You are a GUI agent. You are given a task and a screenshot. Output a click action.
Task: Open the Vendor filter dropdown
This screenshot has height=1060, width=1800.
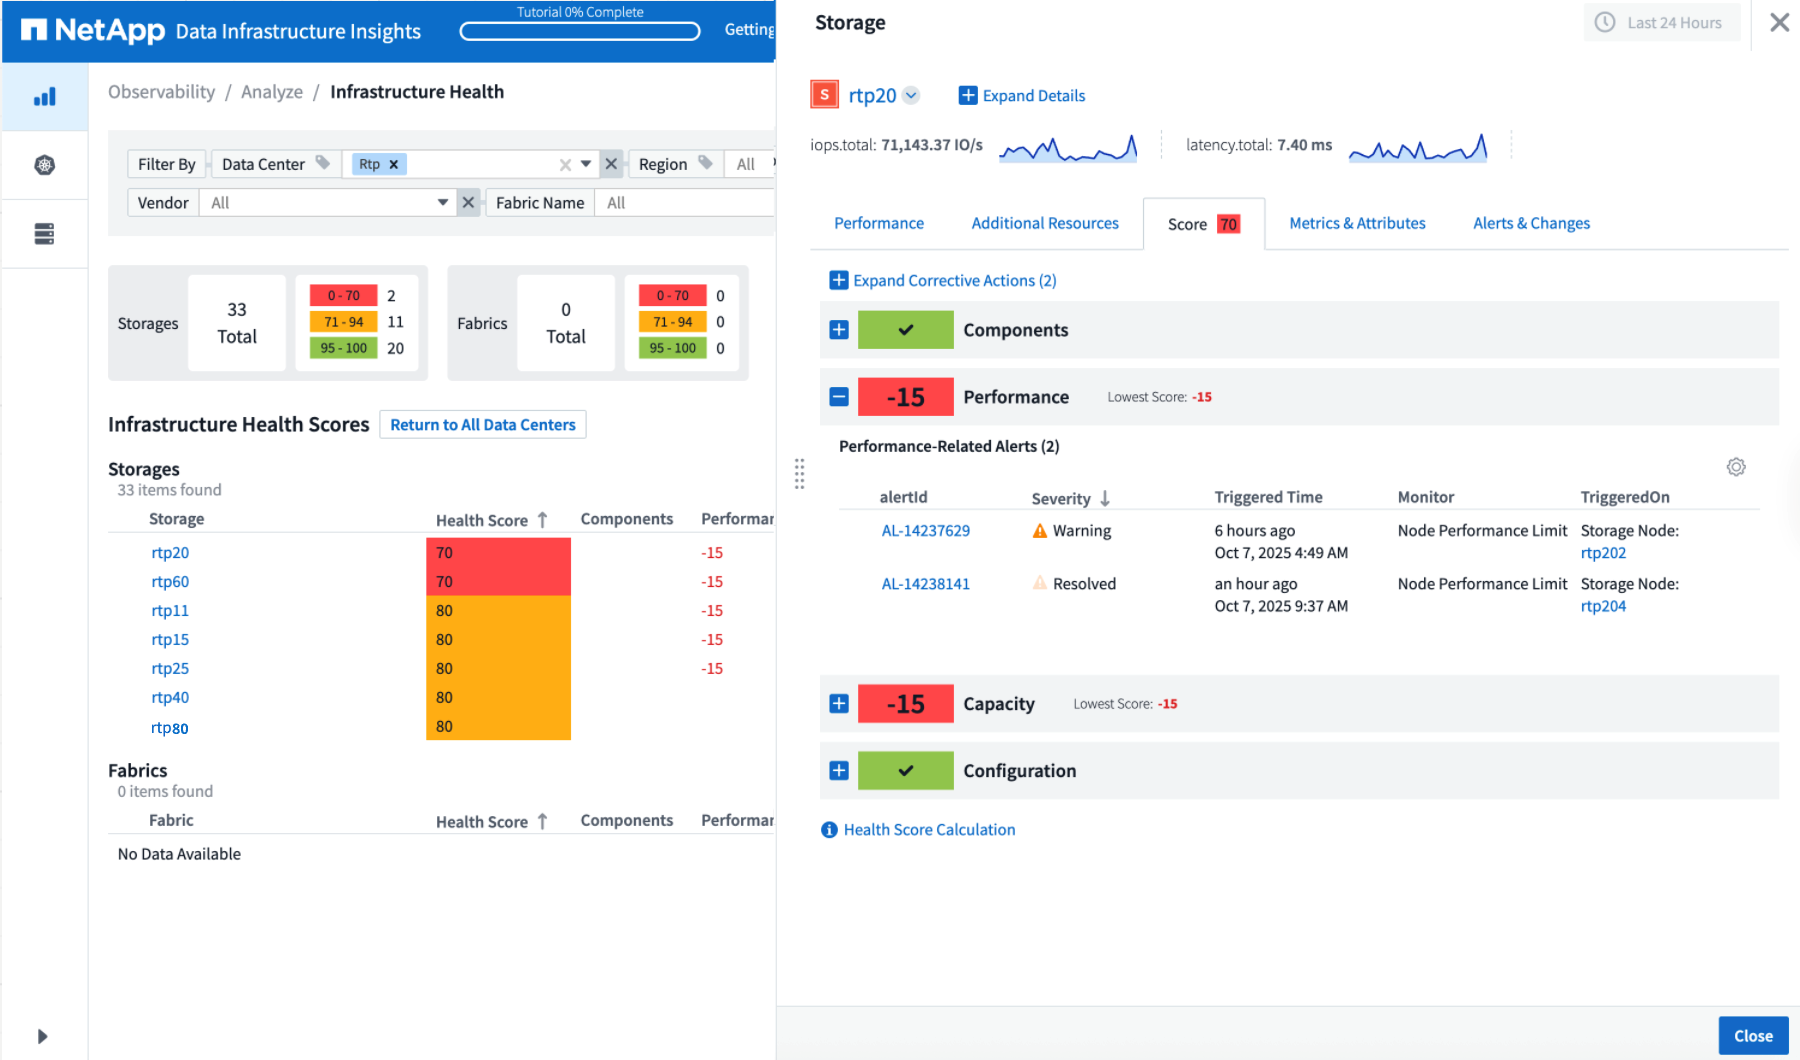point(443,203)
